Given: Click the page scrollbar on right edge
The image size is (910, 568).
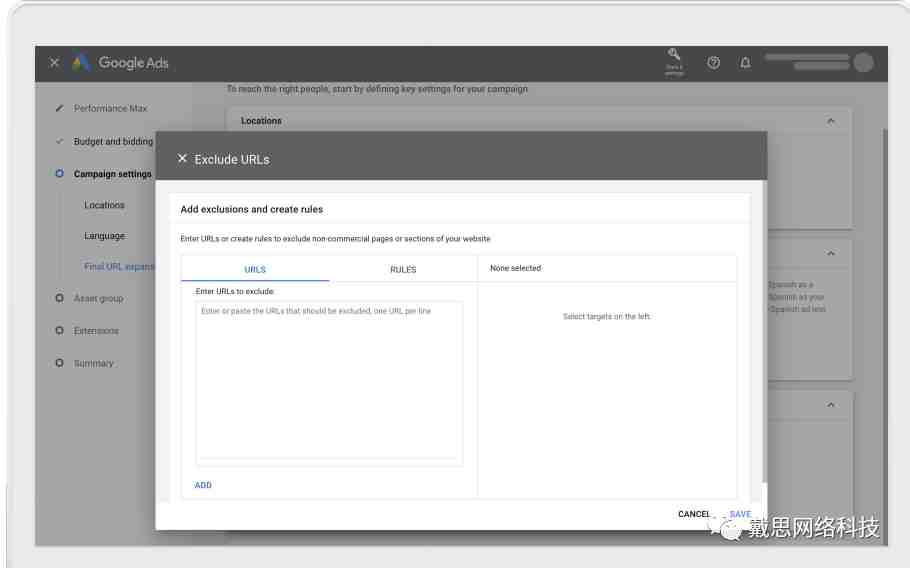Looking at the screenshot, I should (x=885, y=337).
